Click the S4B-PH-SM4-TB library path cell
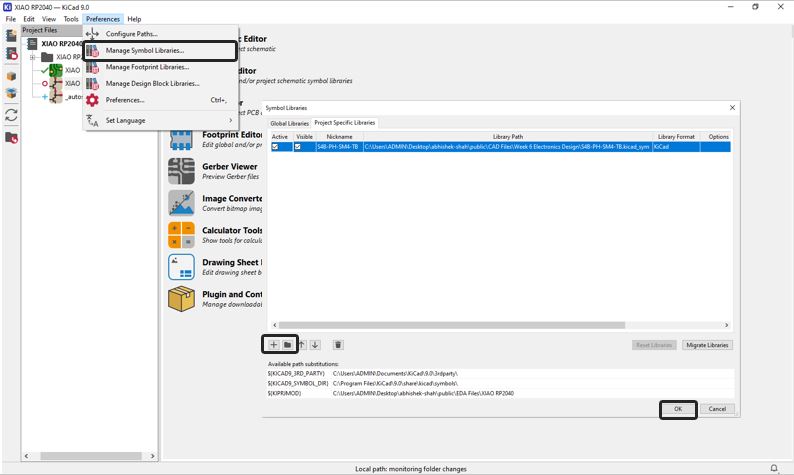This screenshot has height=475, width=794. [507, 147]
